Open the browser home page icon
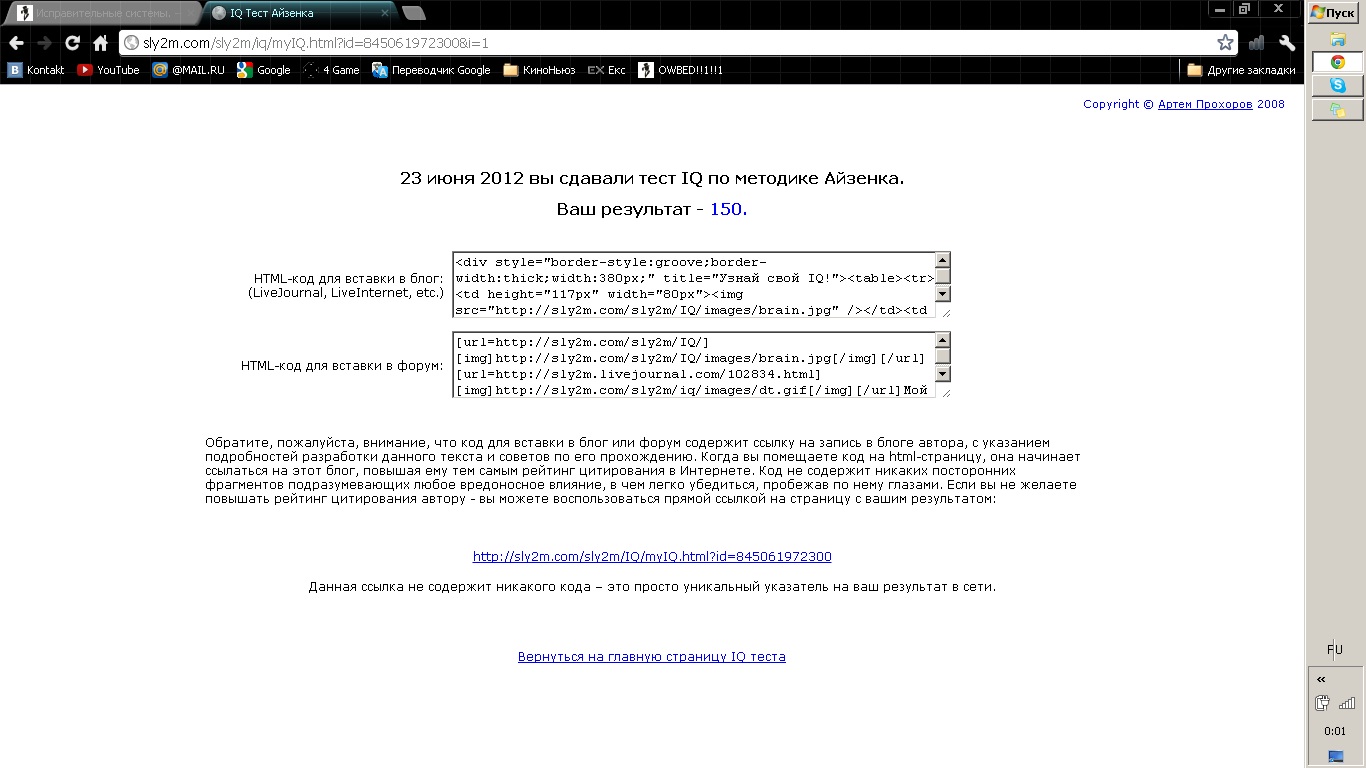Screen dimensions: 1366x768 pos(100,43)
